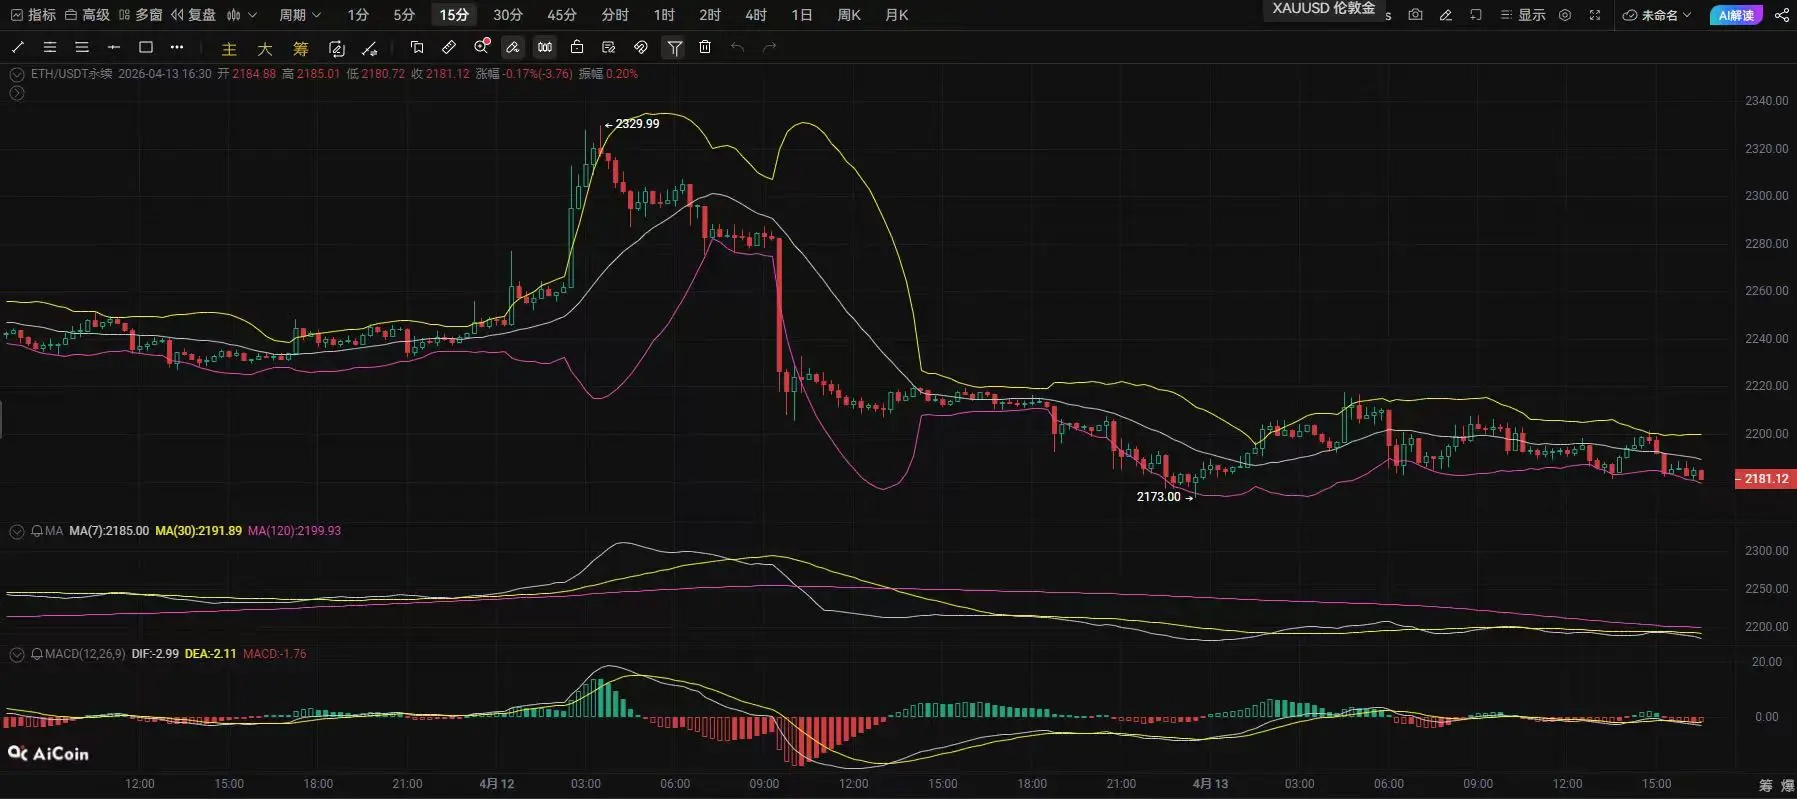
Task: Toggle the highlighted brush drawing mode icon
Action: [x=513, y=47]
